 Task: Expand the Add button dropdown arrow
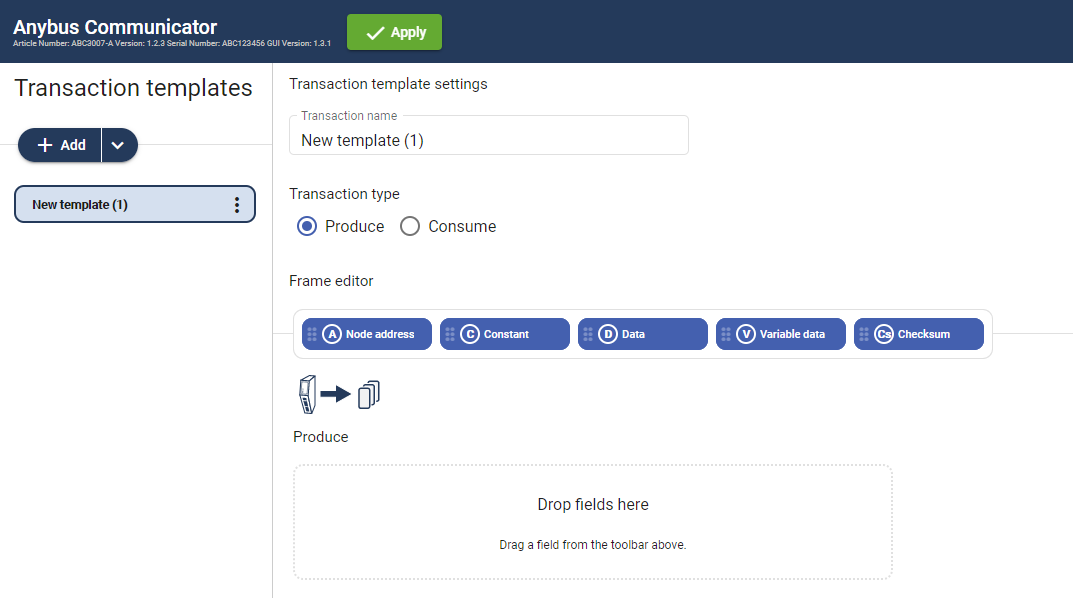point(118,144)
